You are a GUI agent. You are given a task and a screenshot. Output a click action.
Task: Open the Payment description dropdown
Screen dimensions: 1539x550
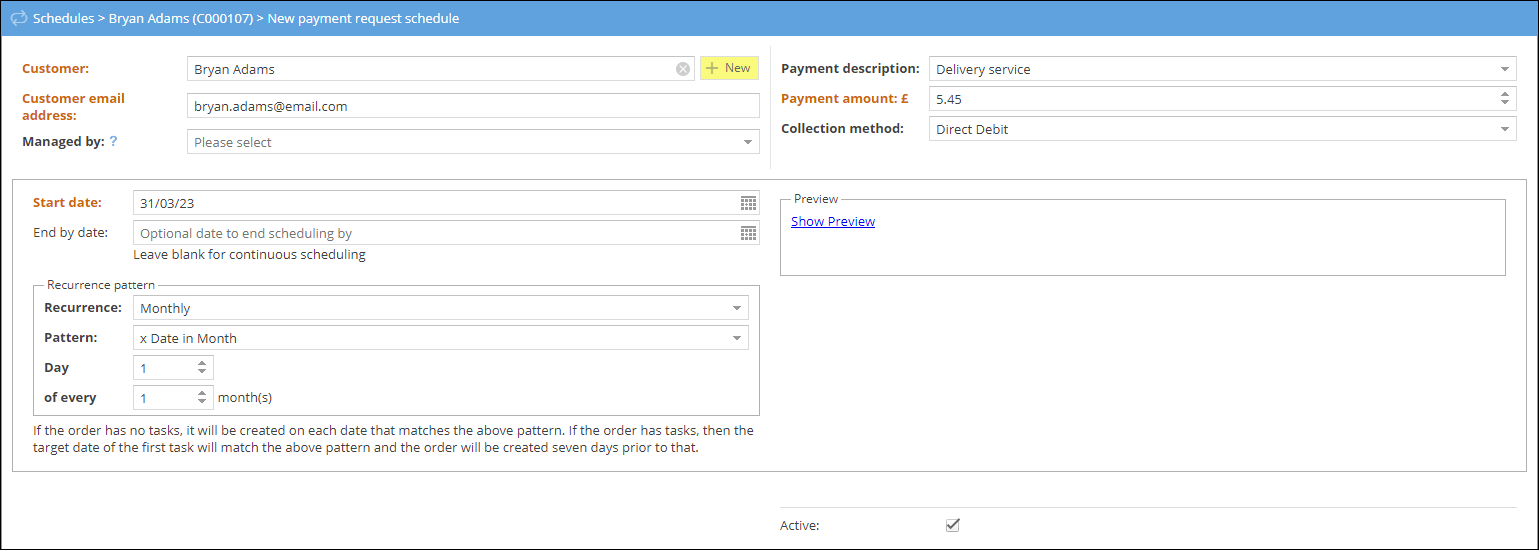point(1505,70)
